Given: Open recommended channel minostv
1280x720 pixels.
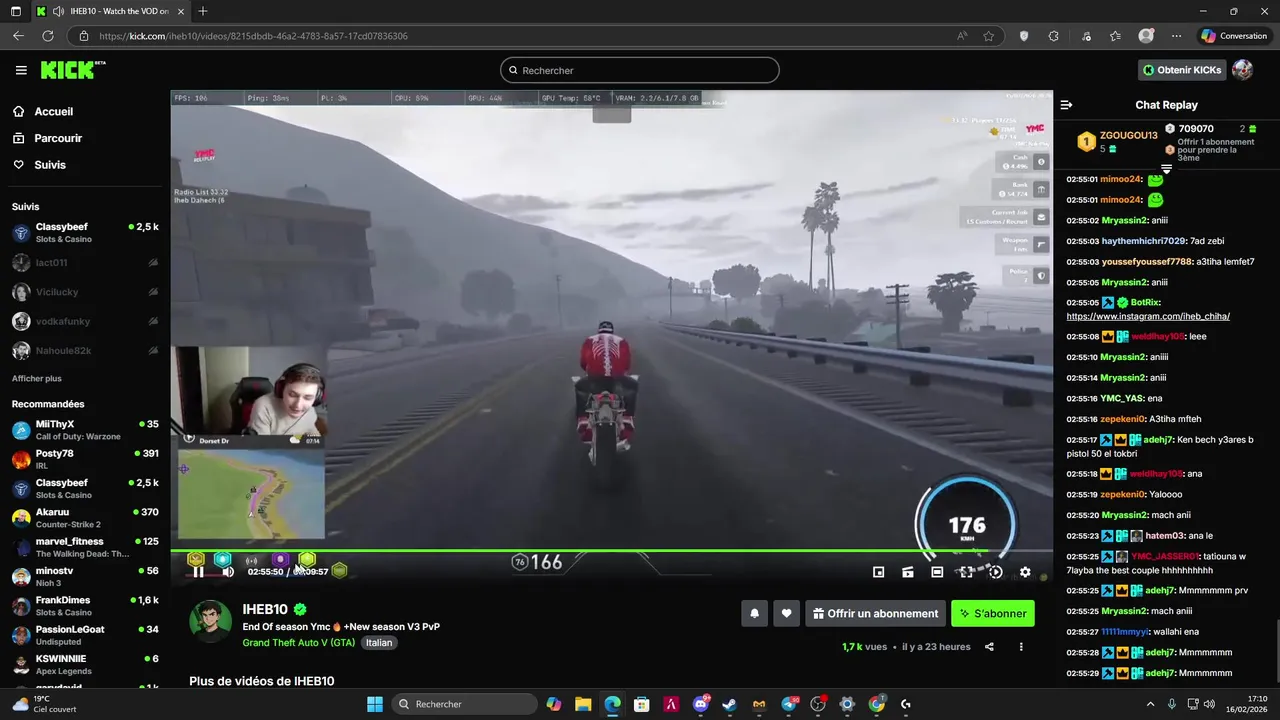Looking at the screenshot, I should pyautogui.click(x=85, y=577).
